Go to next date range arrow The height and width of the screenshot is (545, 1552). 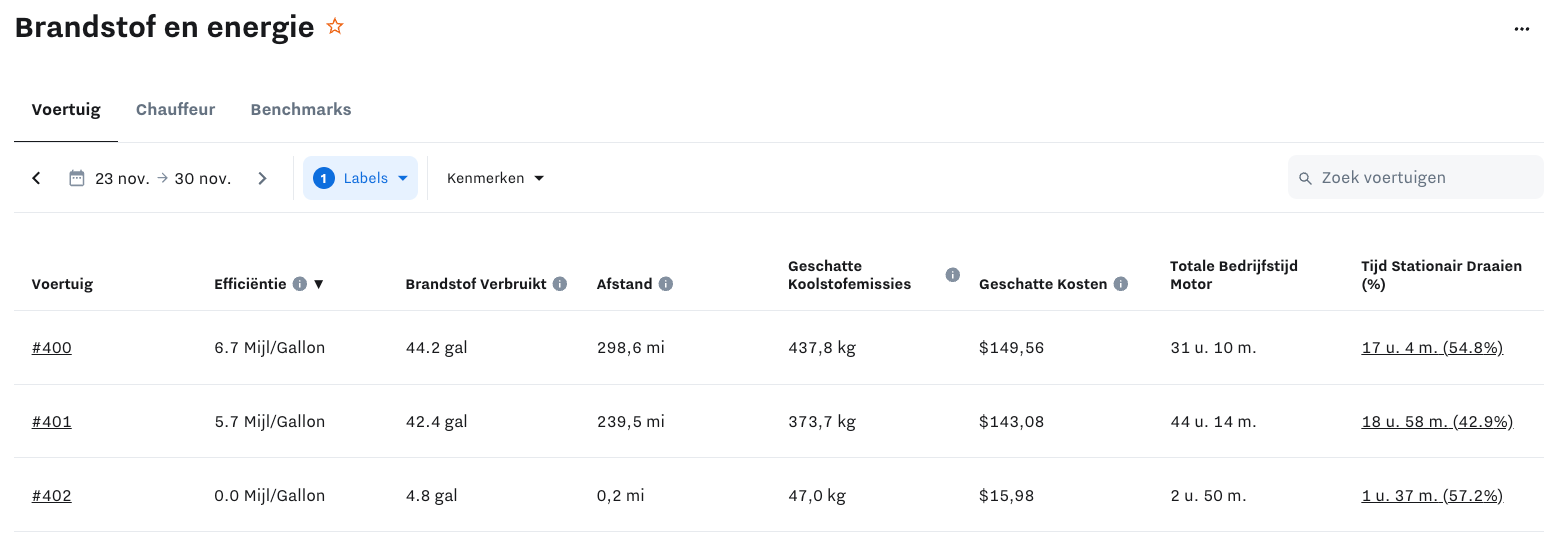click(x=263, y=178)
